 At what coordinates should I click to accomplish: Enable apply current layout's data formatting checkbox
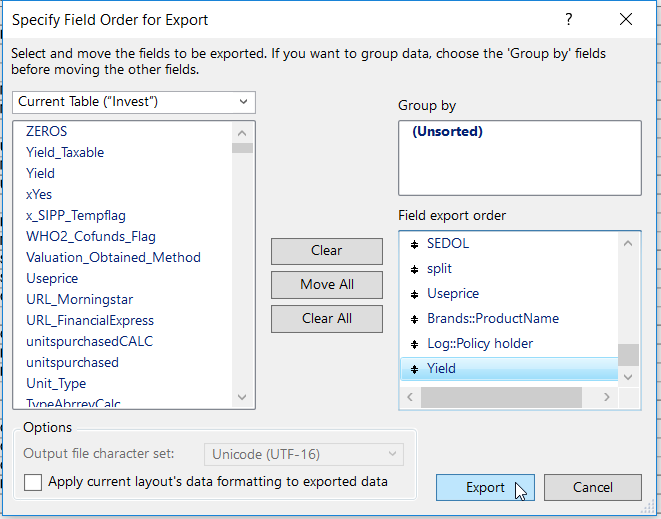click(x=34, y=482)
